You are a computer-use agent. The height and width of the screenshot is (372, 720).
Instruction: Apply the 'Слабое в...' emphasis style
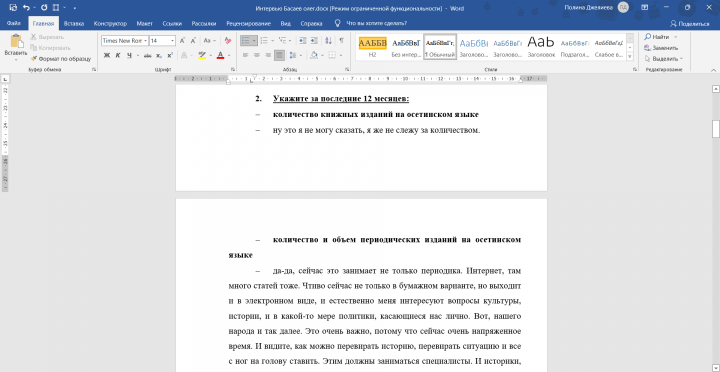click(609, 47)
